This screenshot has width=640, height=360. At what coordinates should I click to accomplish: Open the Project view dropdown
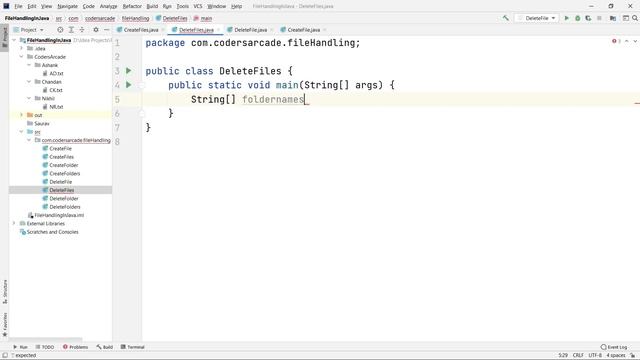coord(29,30)
